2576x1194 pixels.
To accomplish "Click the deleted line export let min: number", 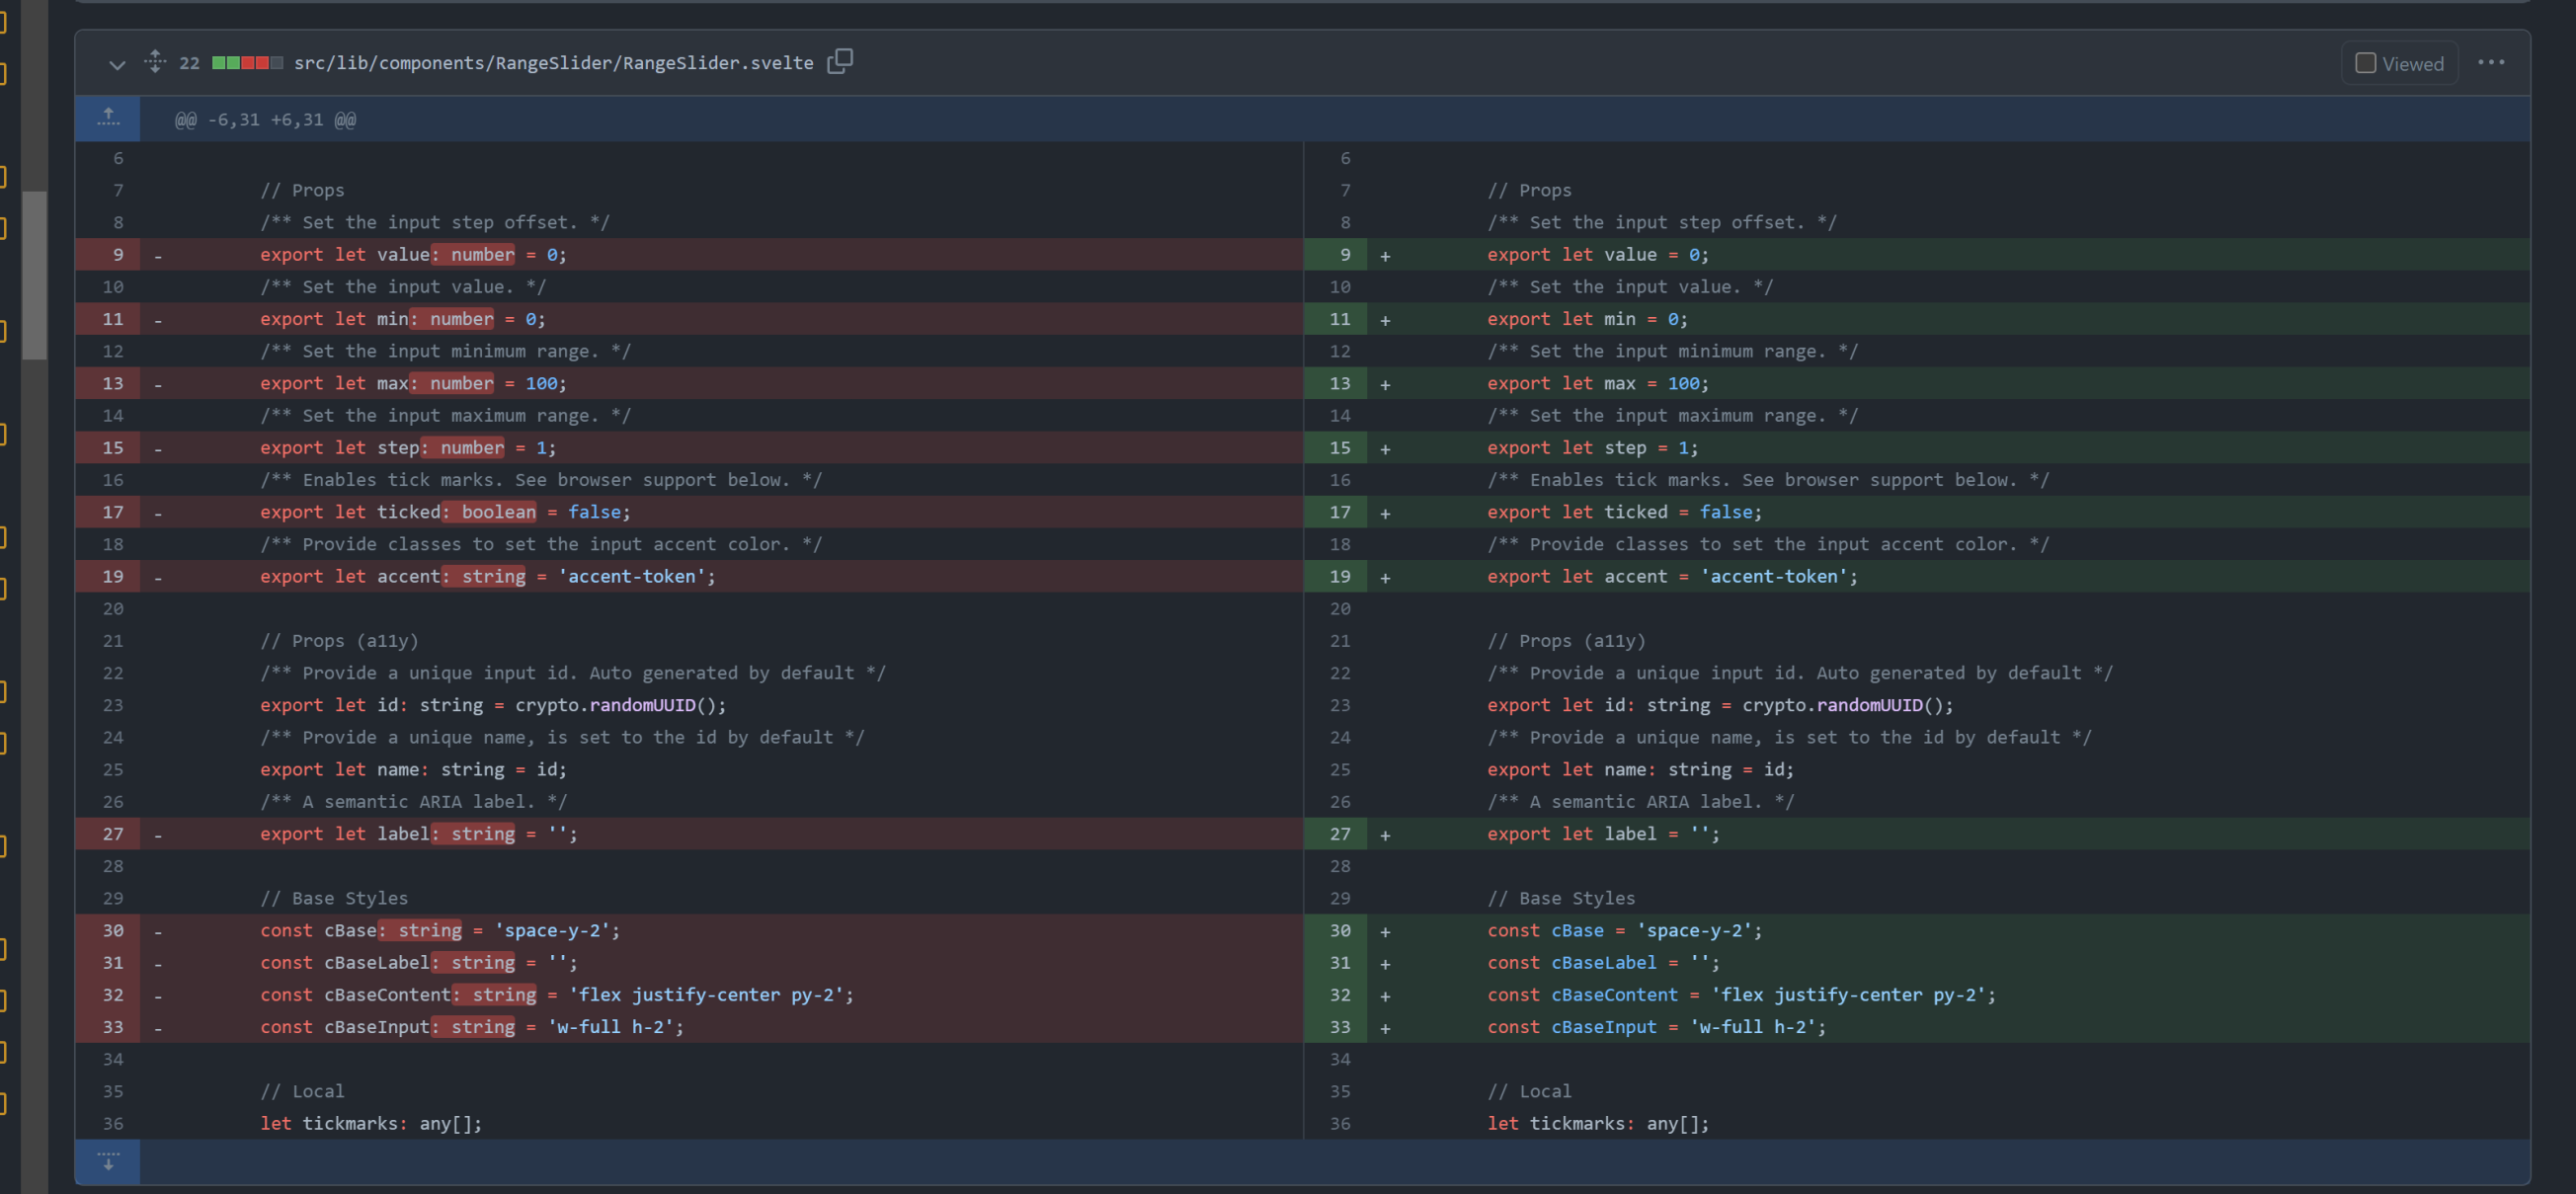I will click(x=400, y=318).
